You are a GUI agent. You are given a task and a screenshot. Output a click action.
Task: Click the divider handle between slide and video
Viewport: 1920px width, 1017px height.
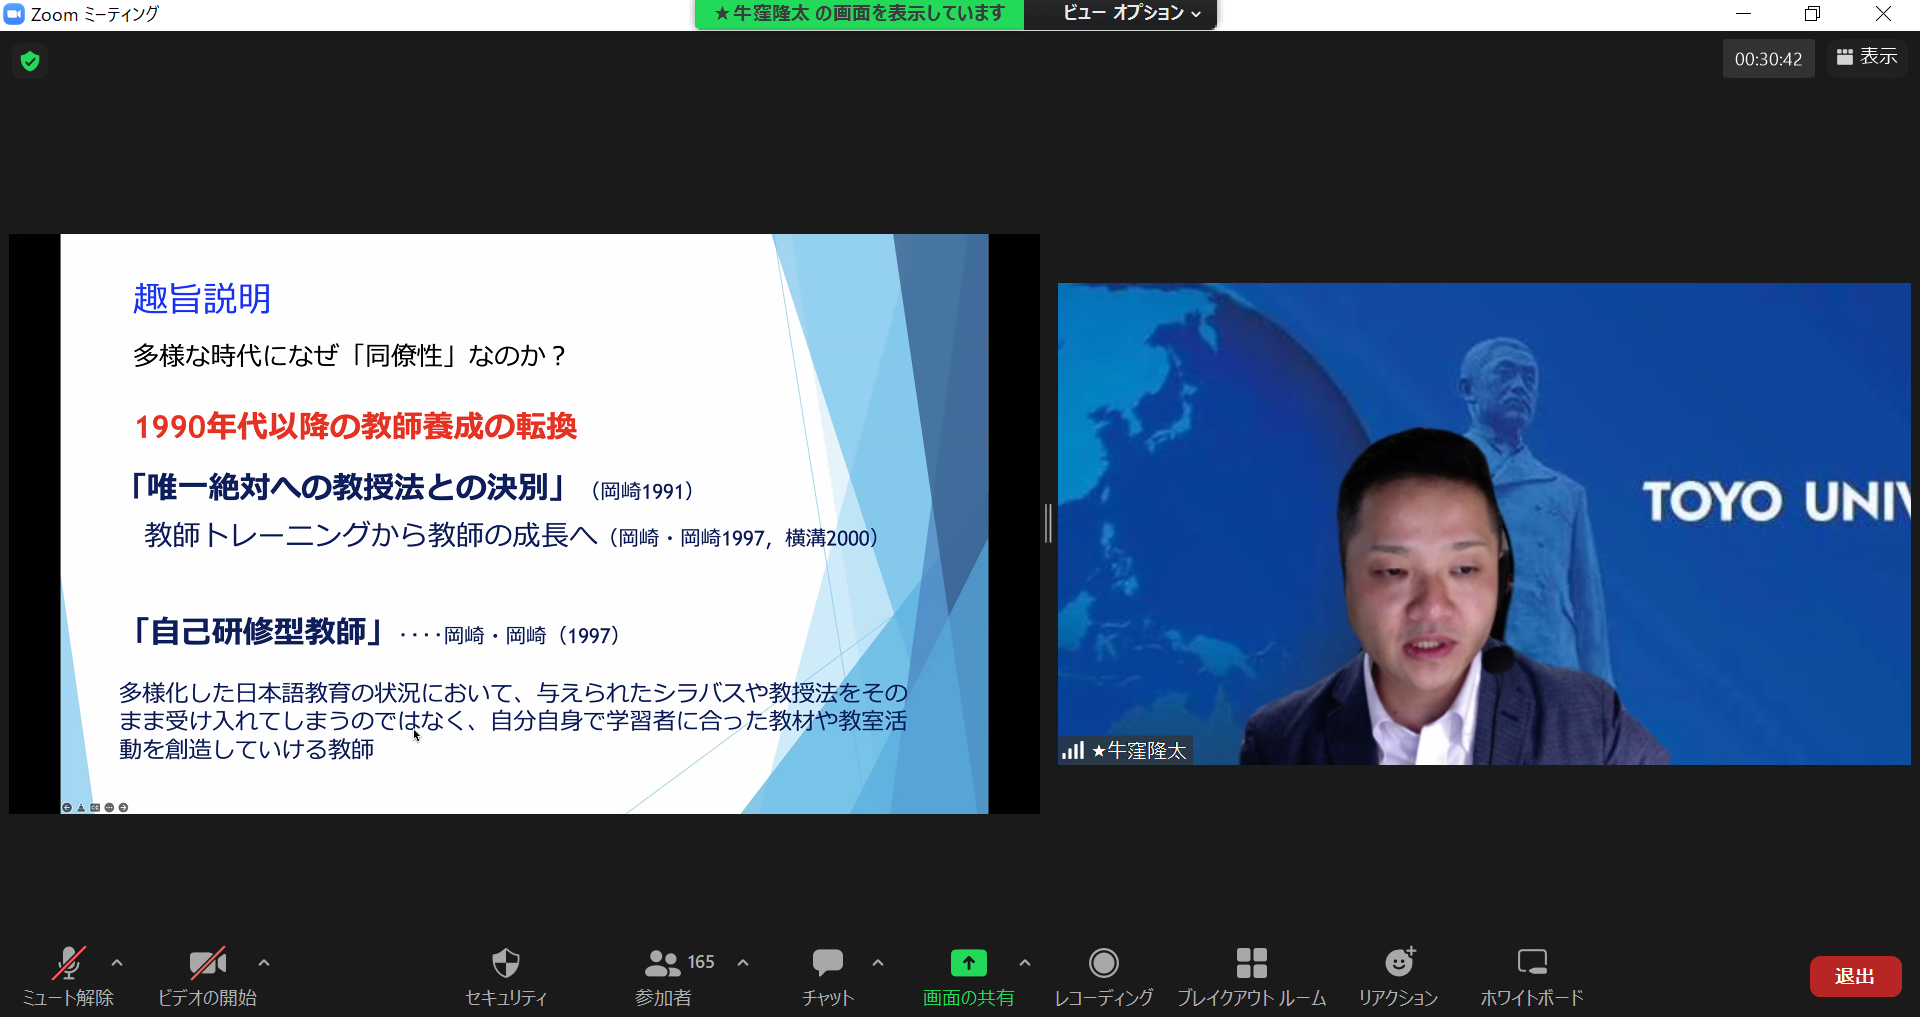tap(1048, 523)
